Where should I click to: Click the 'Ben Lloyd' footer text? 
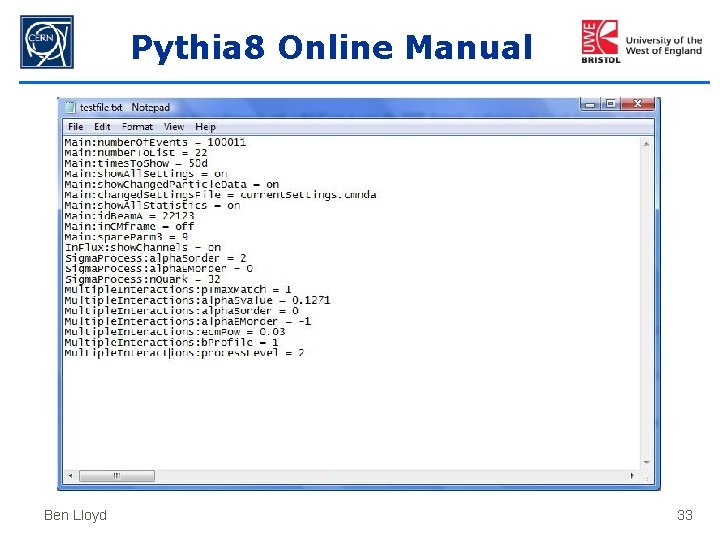click(x=75, y=515)
